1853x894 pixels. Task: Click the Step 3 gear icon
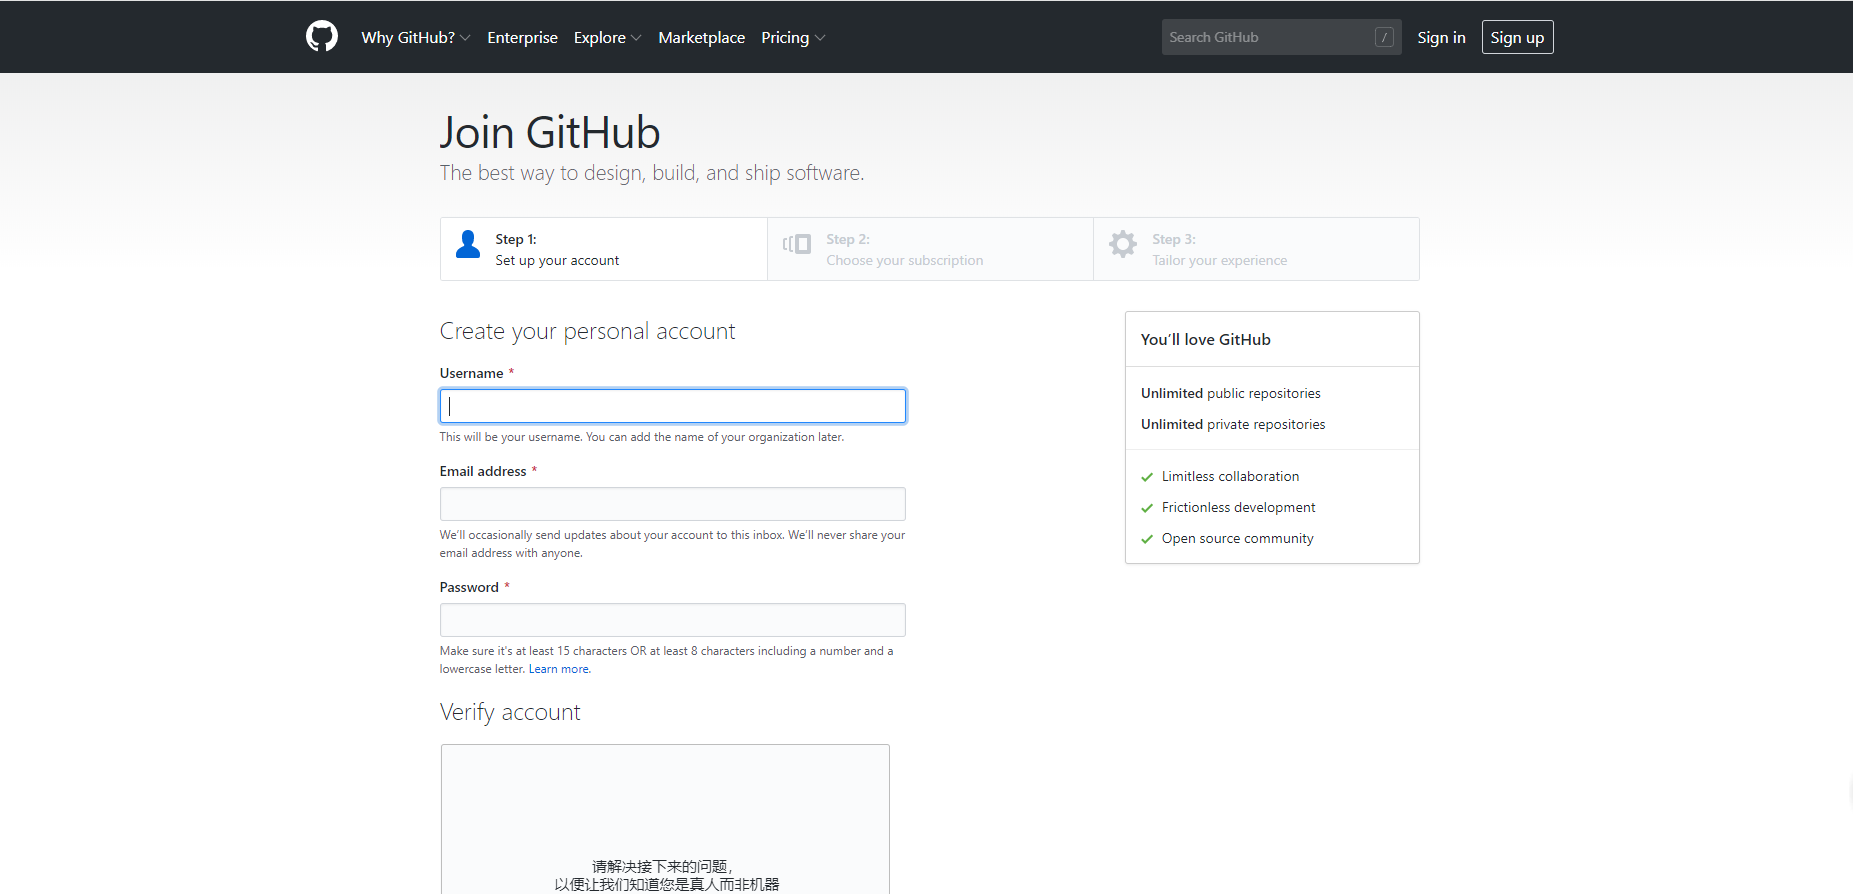(1123, 244)
